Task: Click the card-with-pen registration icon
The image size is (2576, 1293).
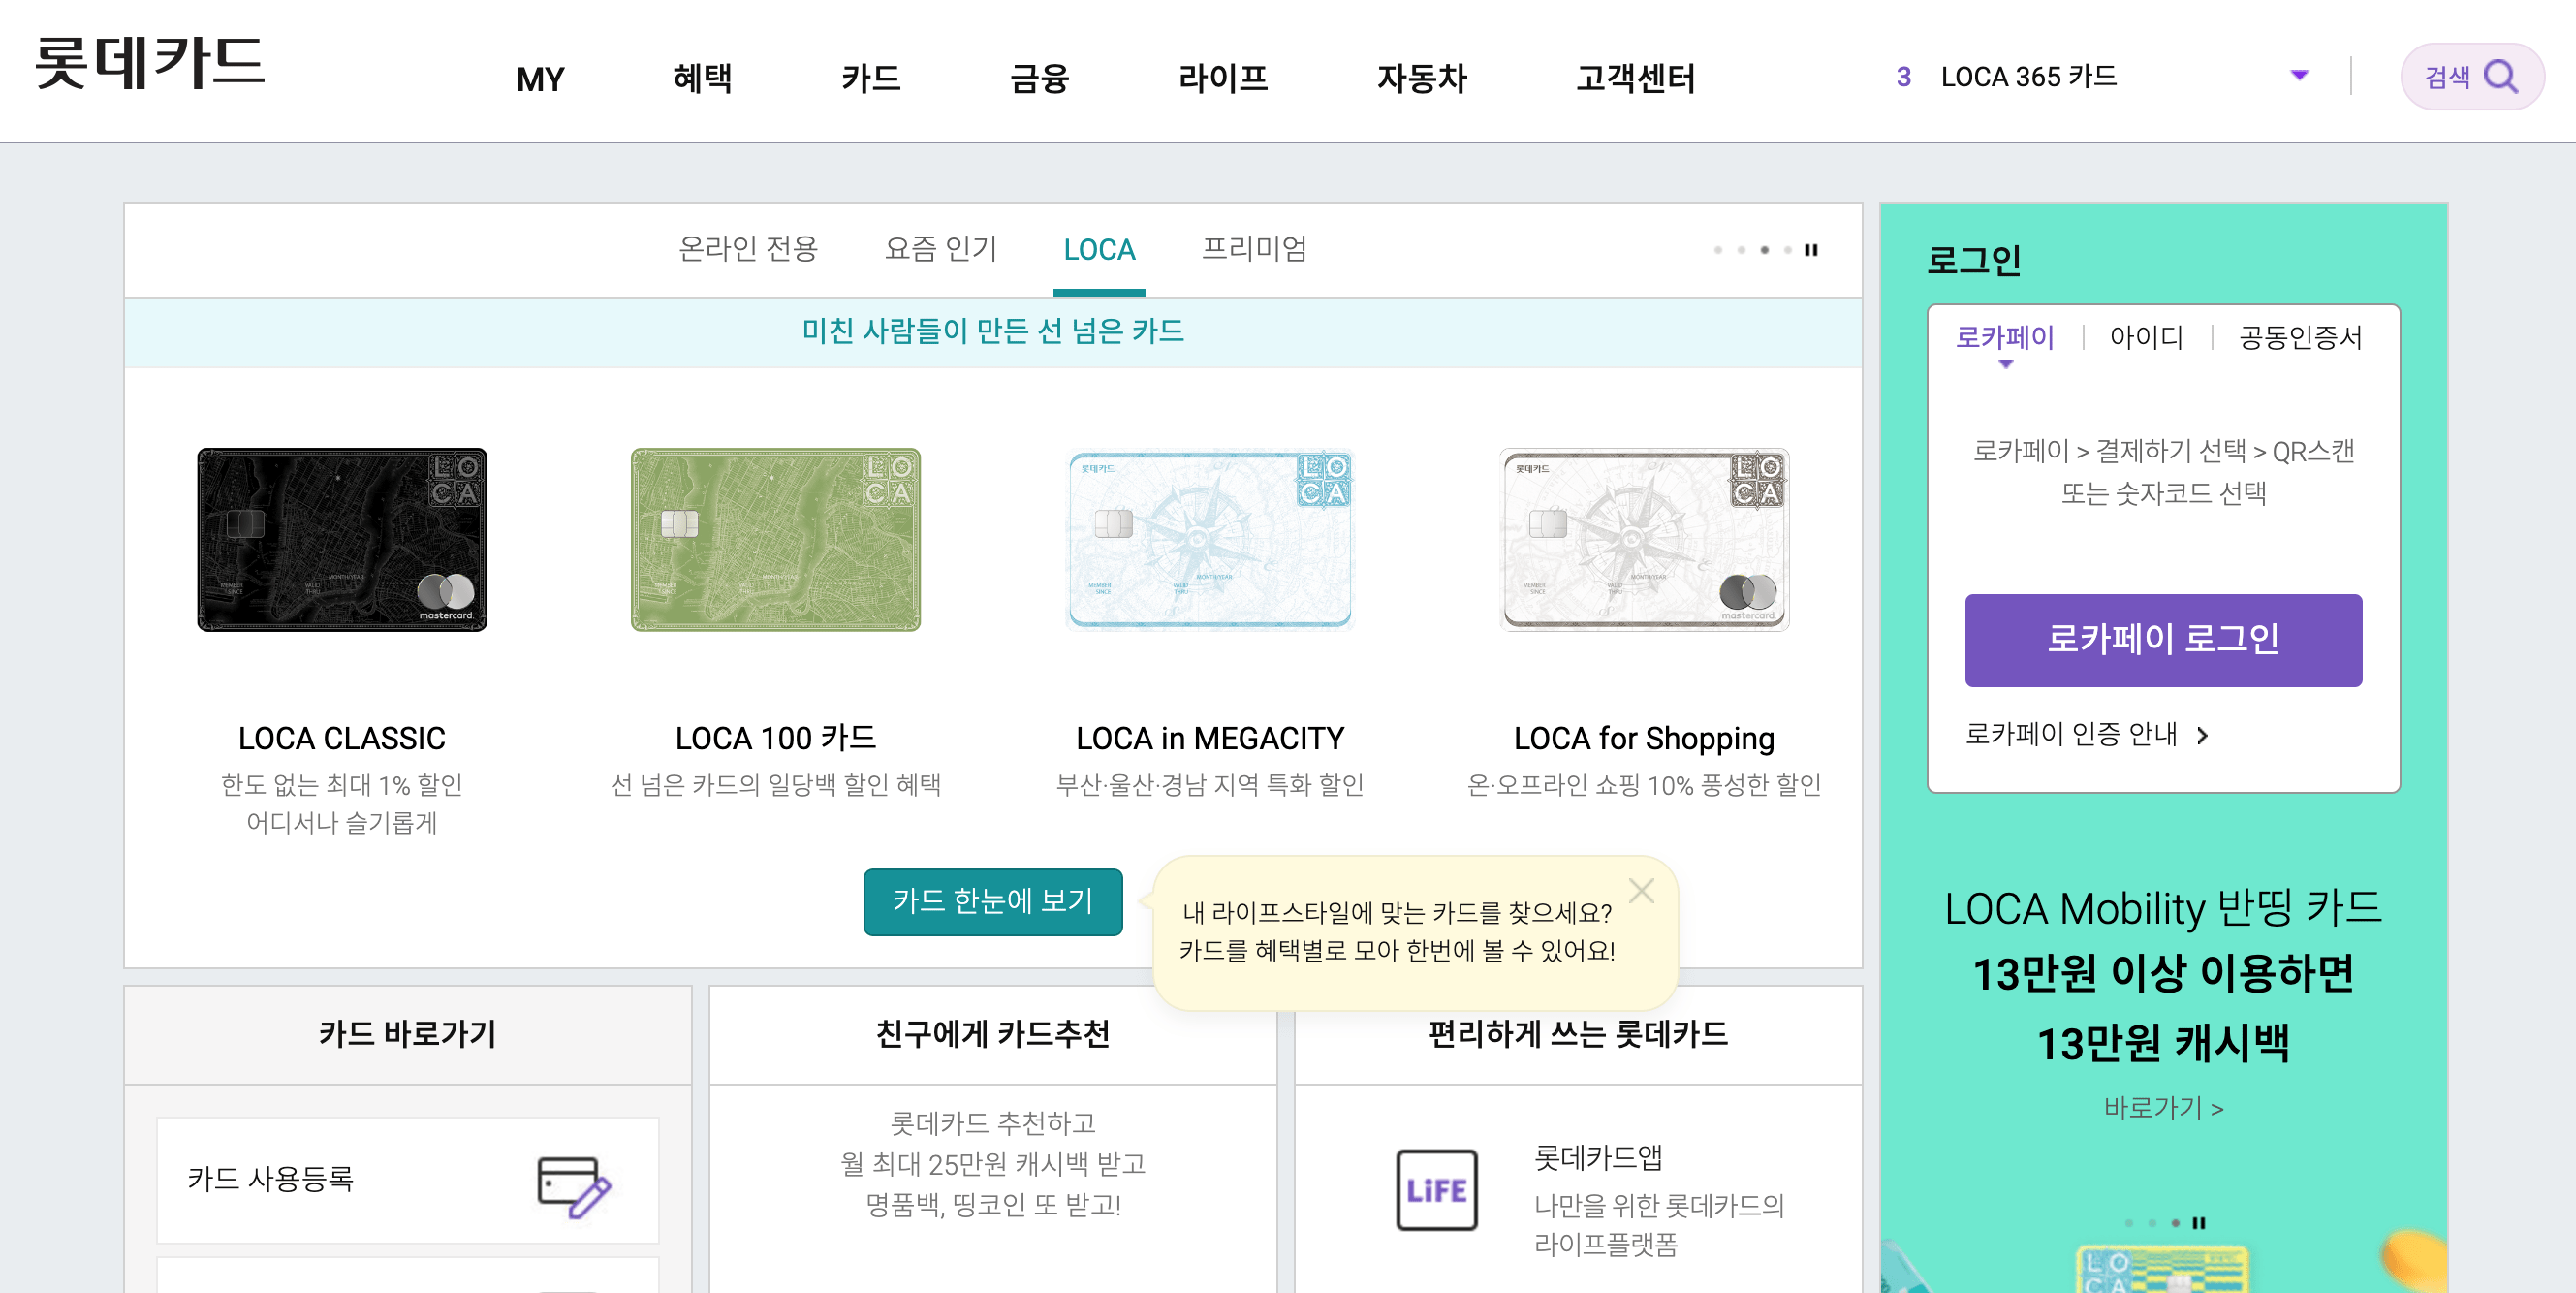Action: [x=574, y=1187]
